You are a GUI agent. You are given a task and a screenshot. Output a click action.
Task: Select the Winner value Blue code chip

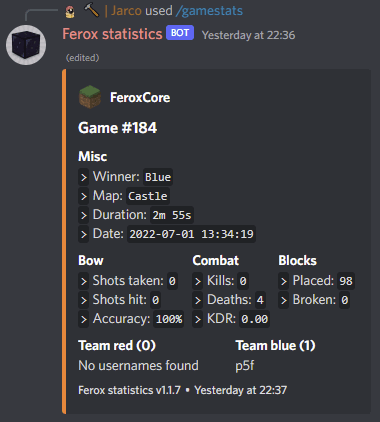point(158,177)
